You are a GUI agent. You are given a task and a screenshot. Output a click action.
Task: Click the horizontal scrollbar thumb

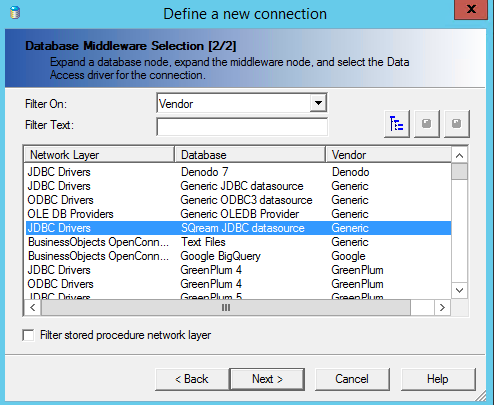tap(226, 307)
